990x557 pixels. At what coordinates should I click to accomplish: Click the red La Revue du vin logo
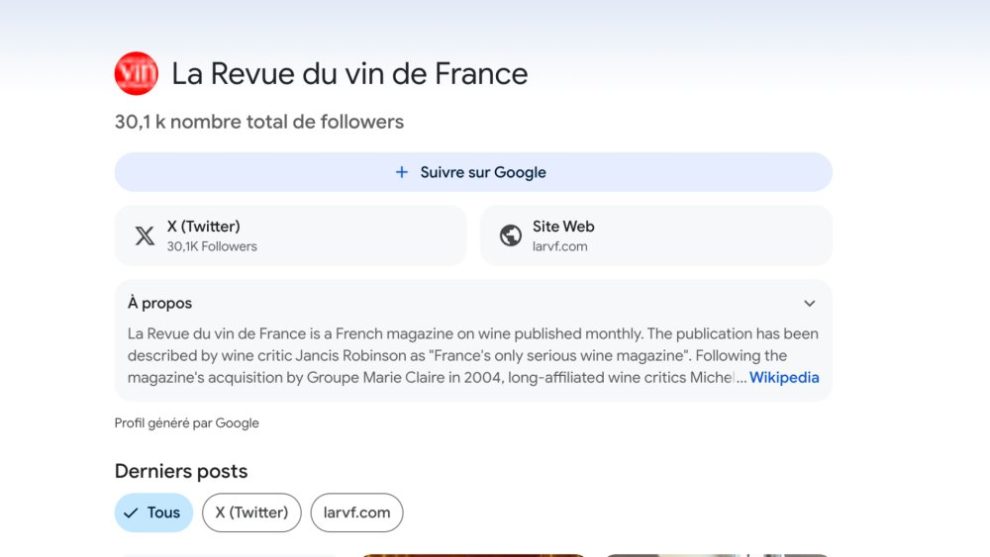tap(136, 73)
